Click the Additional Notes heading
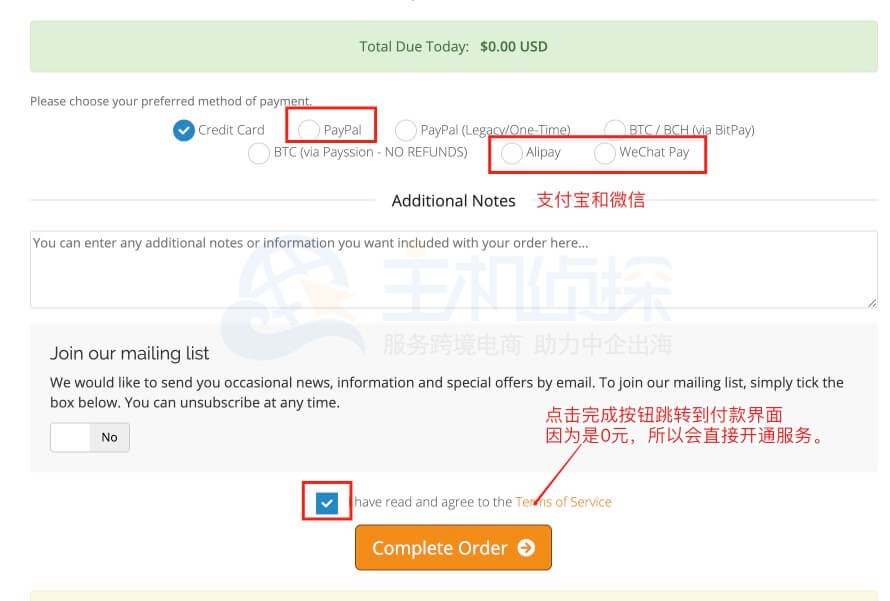The height and width of the screenshot is (601, 890). pyautogui.click(x=454, y=201)
